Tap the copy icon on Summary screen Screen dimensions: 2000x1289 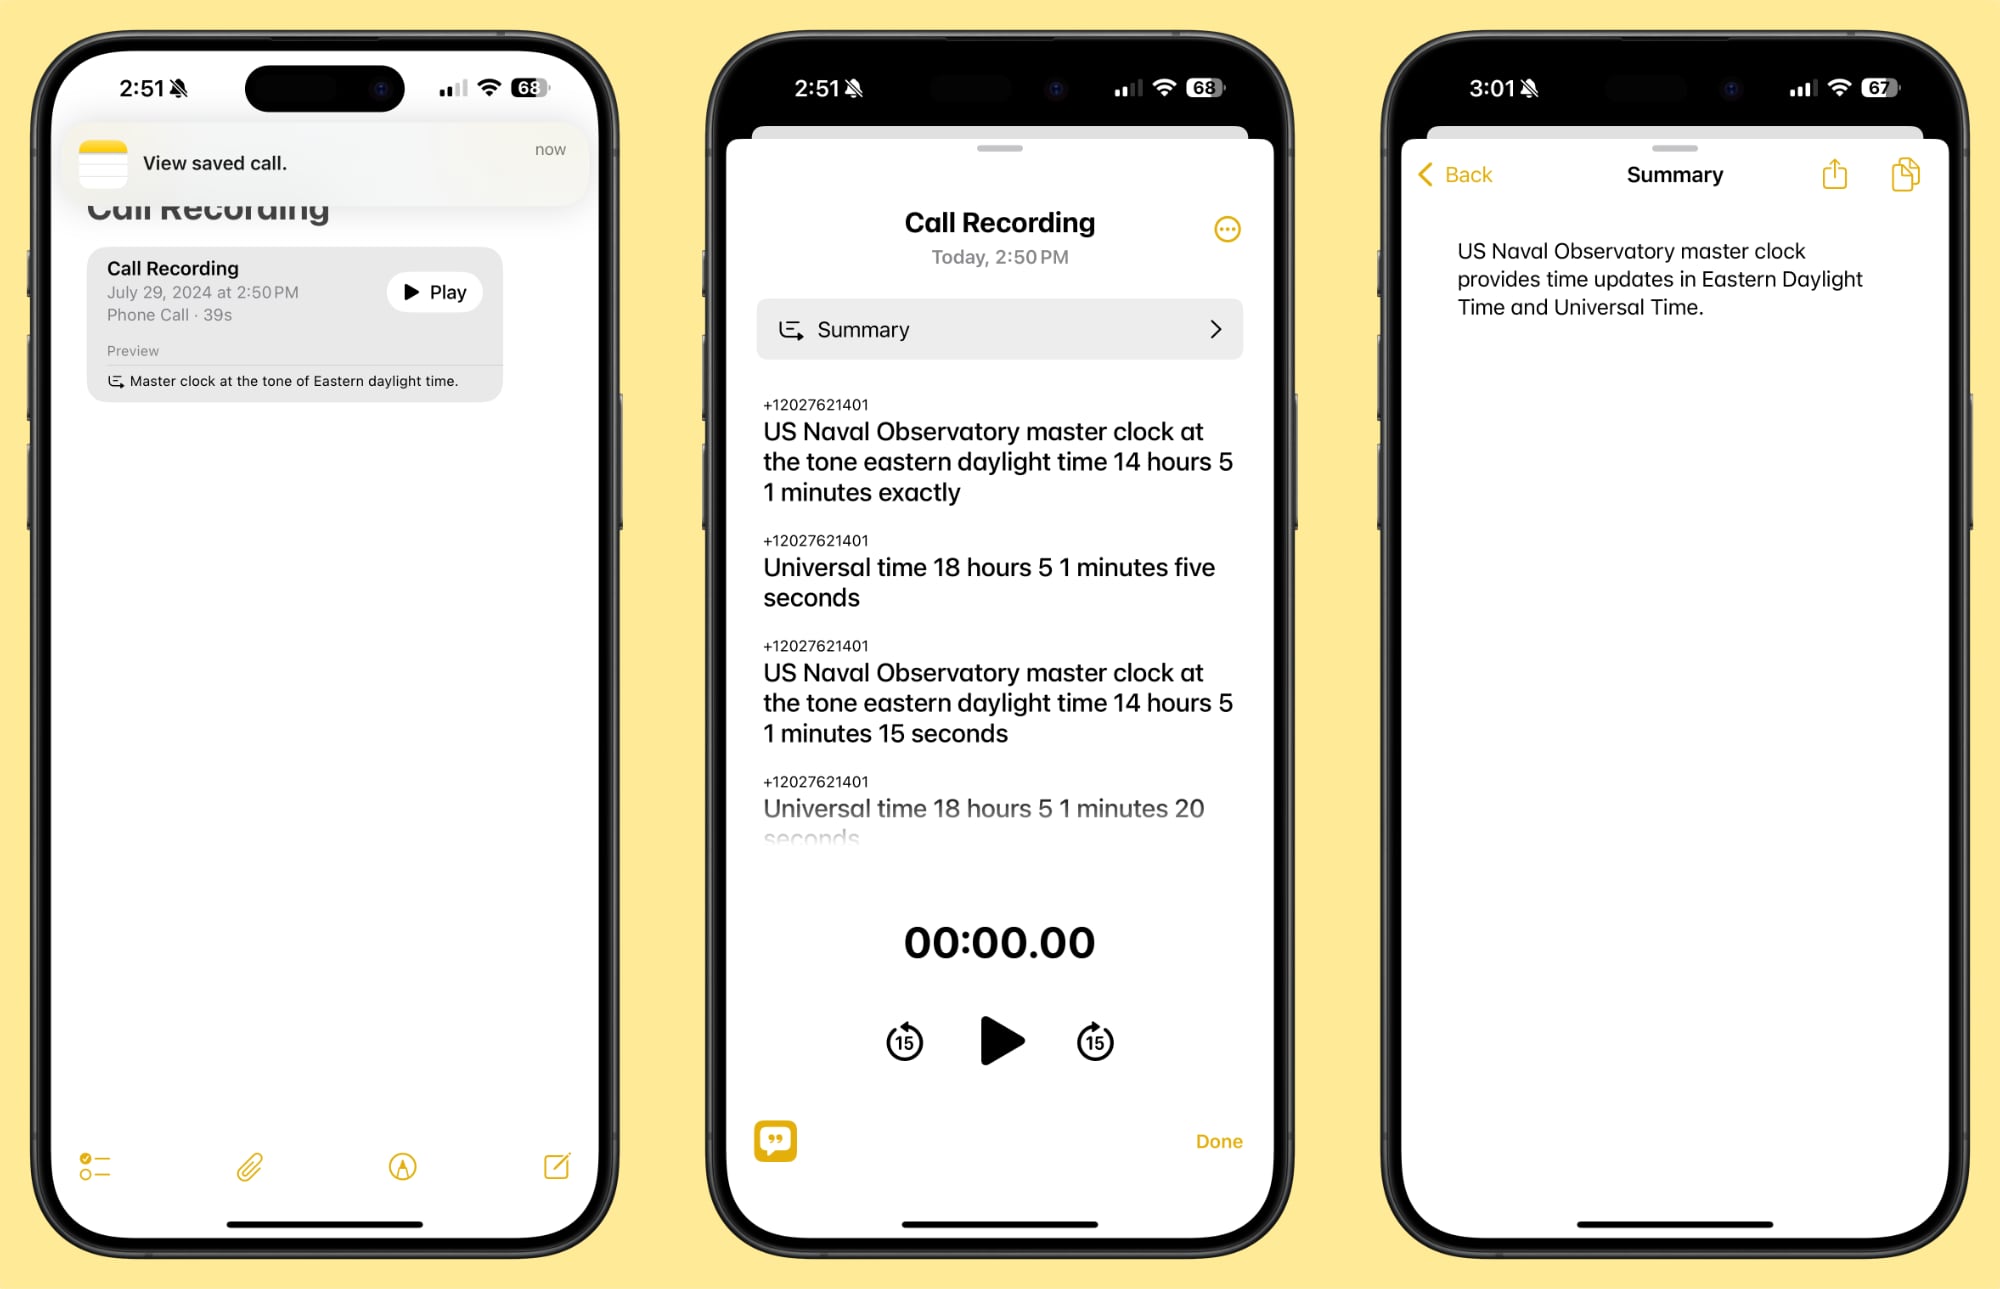pyautogui.click(x=1905, y=175)
